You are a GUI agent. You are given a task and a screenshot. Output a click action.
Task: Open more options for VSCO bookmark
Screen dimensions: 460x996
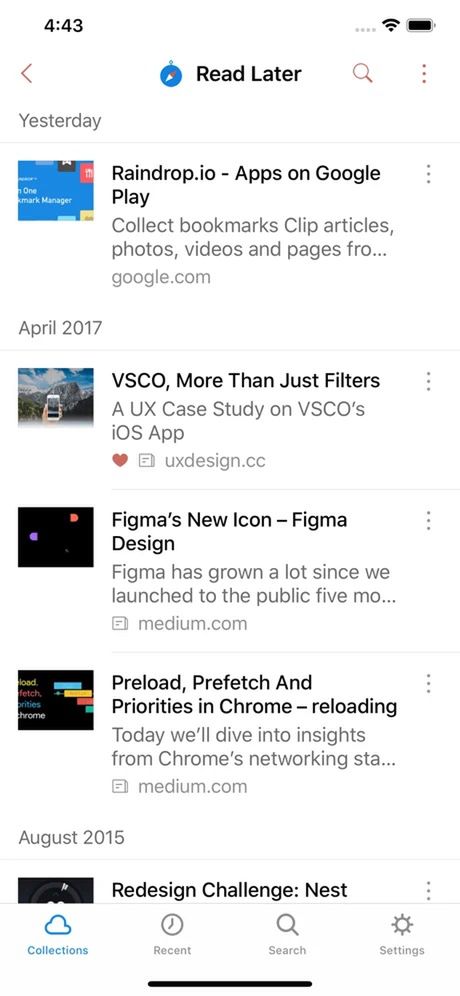428,381
